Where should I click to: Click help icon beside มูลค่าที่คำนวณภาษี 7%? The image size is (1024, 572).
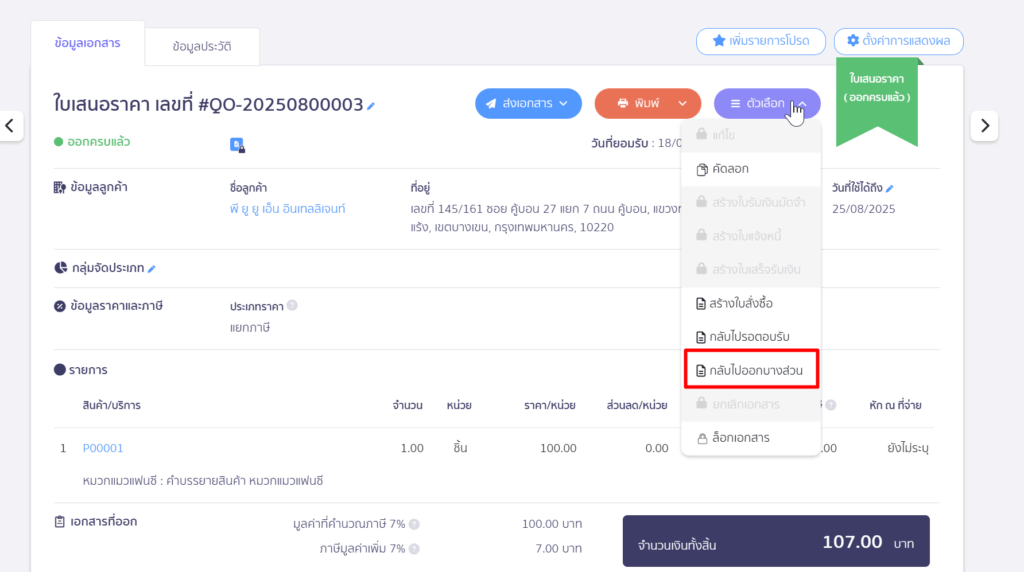click(414, 524)
